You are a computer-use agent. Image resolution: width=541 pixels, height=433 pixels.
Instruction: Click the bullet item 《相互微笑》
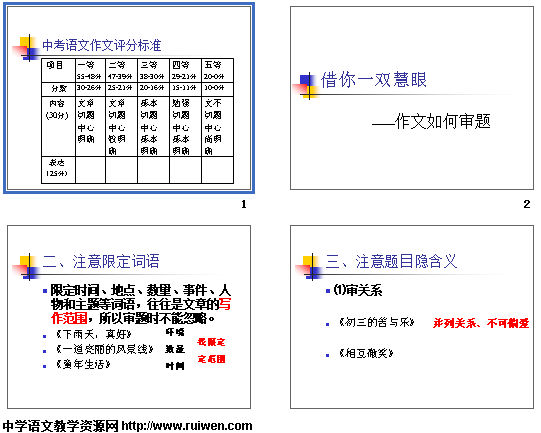(x=366, y=354)
